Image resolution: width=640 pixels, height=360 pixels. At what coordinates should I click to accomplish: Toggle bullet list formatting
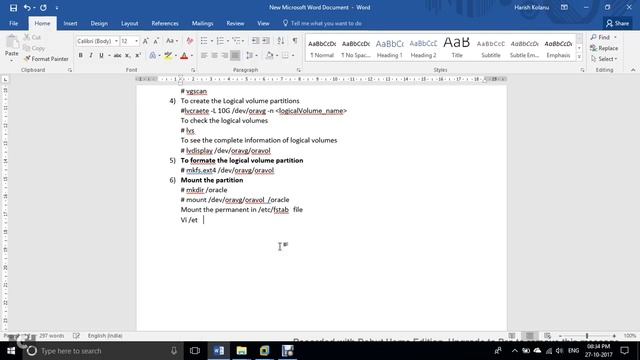(x=204, y=41)
